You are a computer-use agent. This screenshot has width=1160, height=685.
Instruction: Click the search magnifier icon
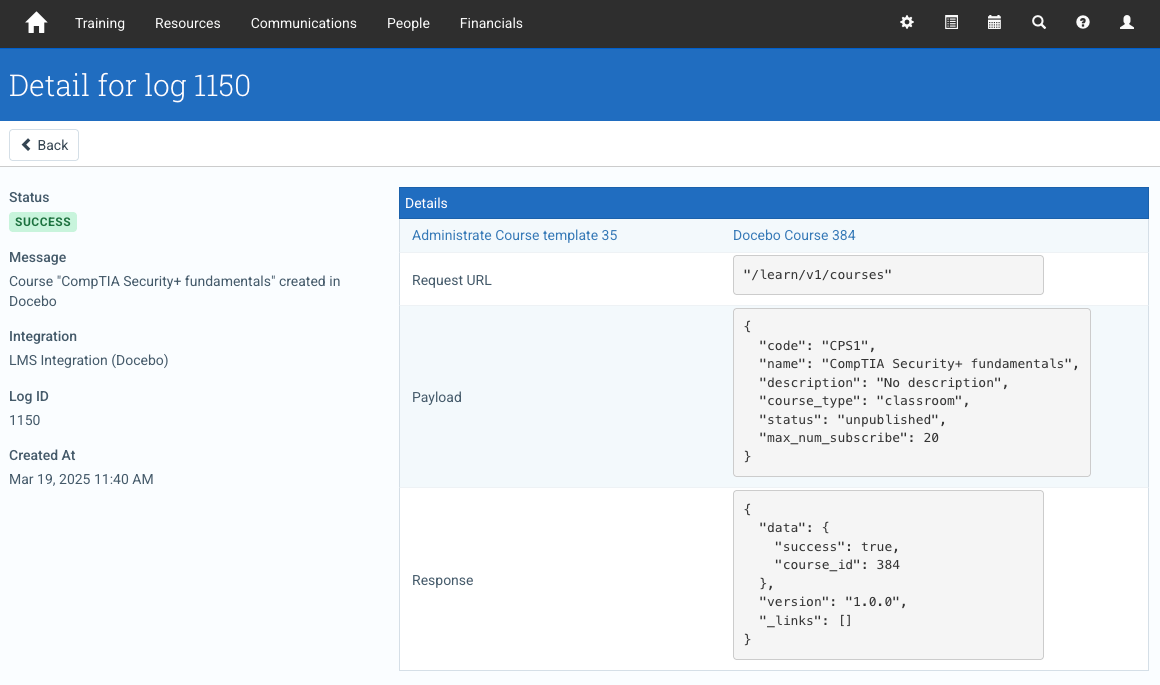(x=1039, y=23)
